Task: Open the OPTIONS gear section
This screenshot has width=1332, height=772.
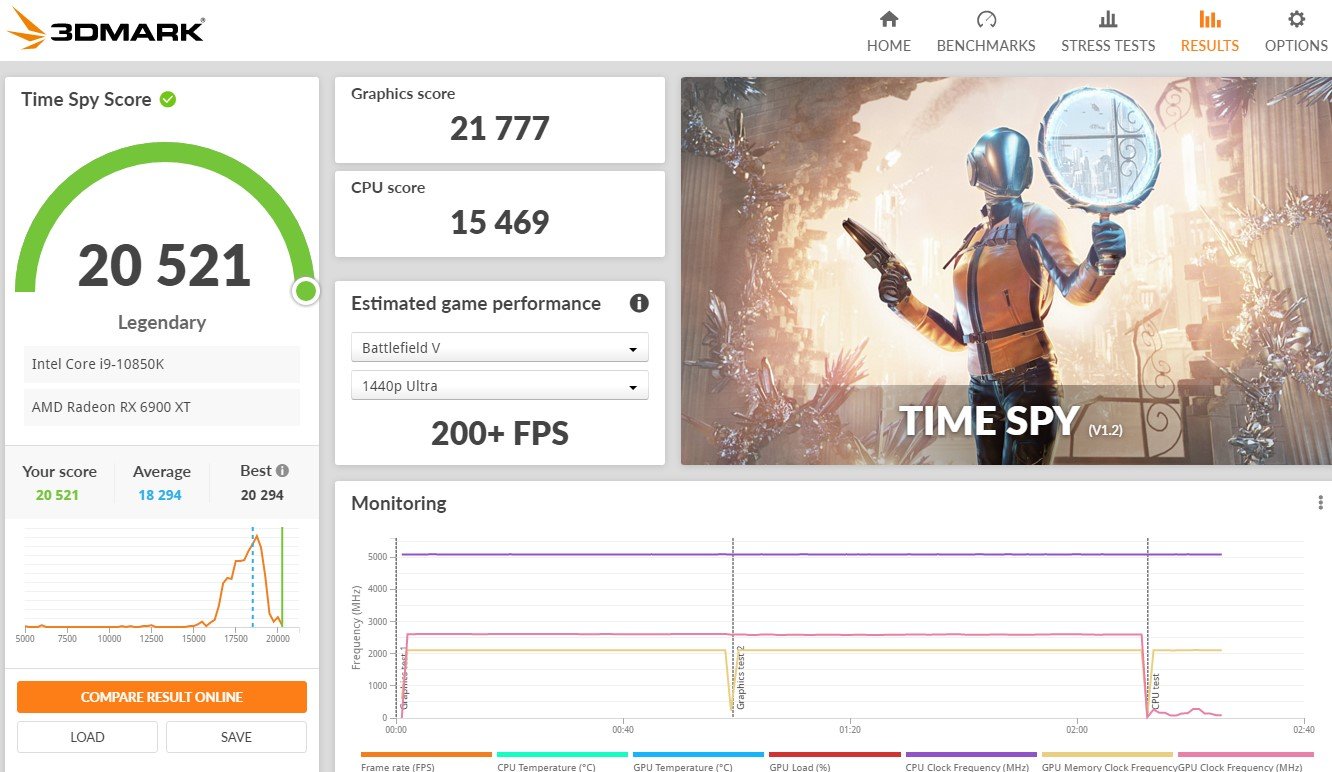Action: coord(1296,32)
